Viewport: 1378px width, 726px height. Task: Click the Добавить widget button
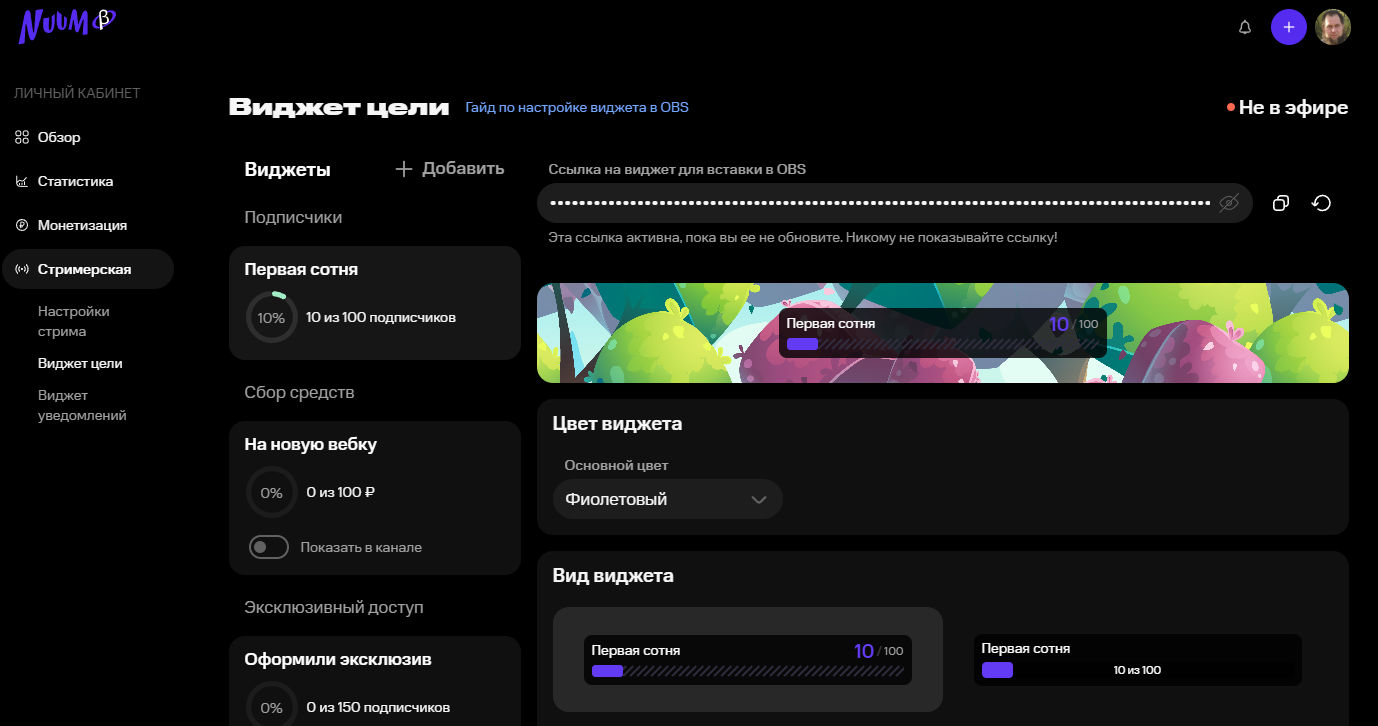pos(449,169)
